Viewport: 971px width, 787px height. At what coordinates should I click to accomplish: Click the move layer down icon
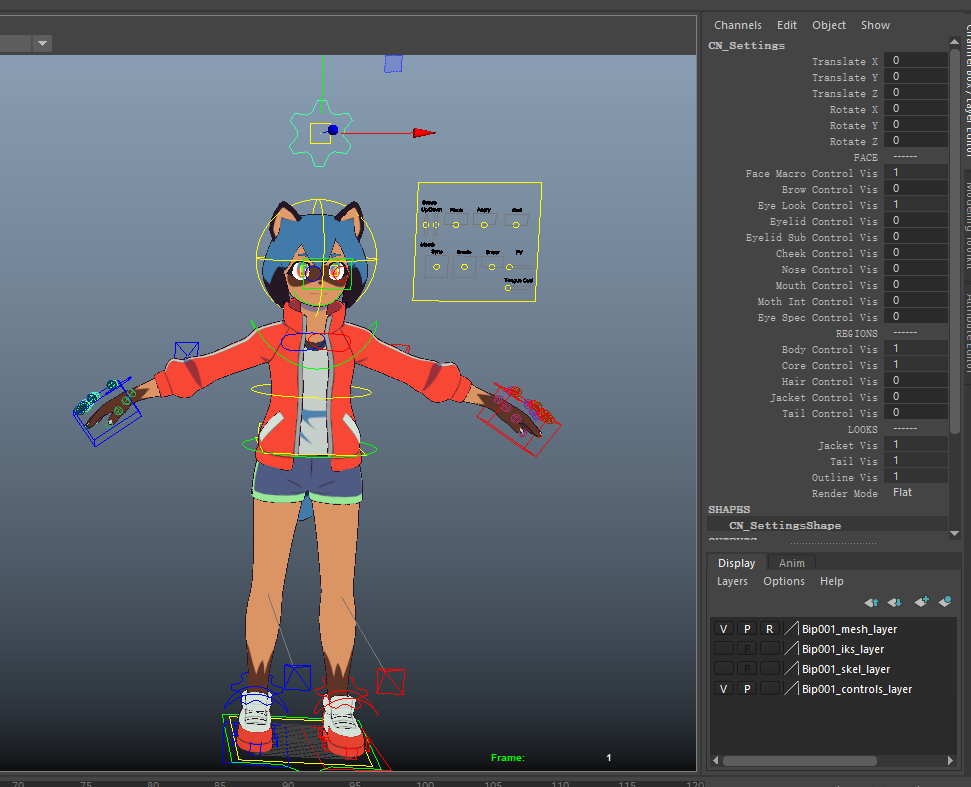(895, 603)
